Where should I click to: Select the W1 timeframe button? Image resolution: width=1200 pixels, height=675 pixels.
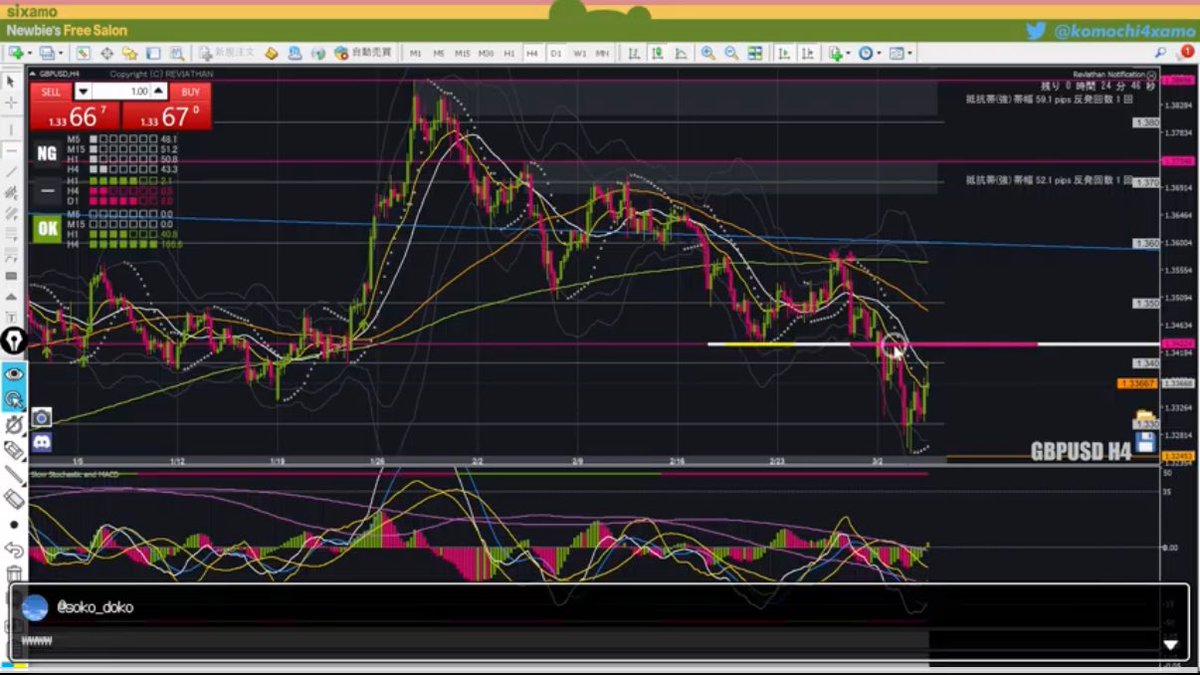coord(579,53)
